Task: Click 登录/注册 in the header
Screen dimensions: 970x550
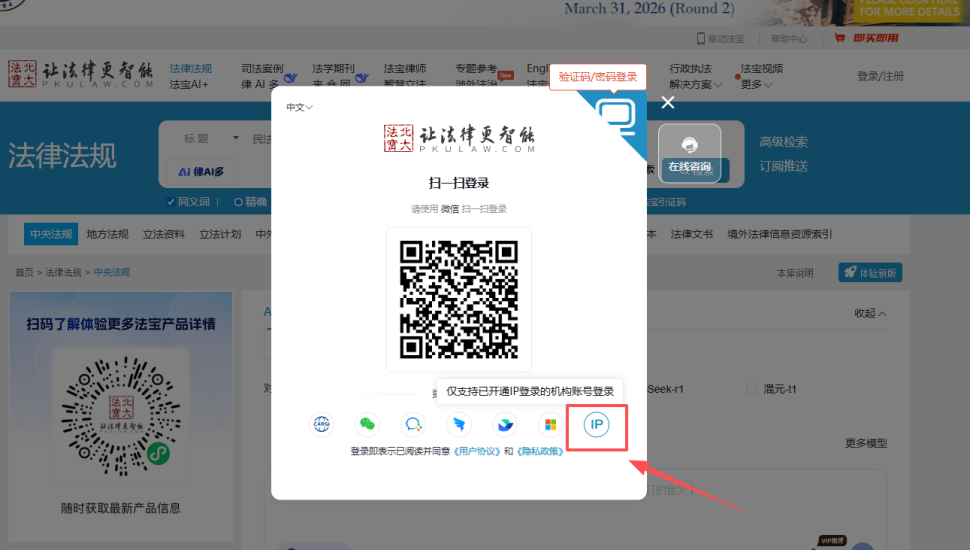Action: [x=880, y=76]
